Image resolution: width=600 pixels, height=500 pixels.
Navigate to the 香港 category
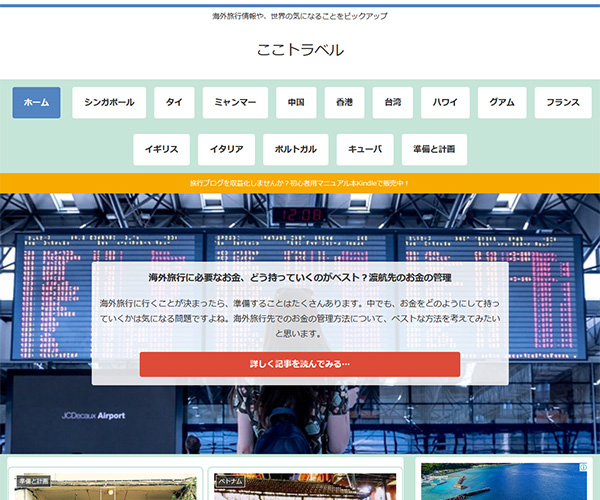[344, 103]
